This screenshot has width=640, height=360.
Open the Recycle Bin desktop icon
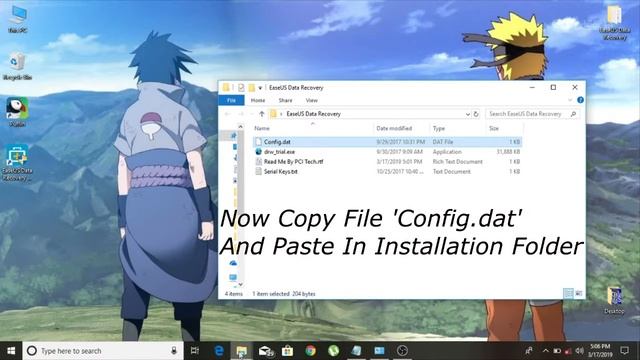coord(17,65)
